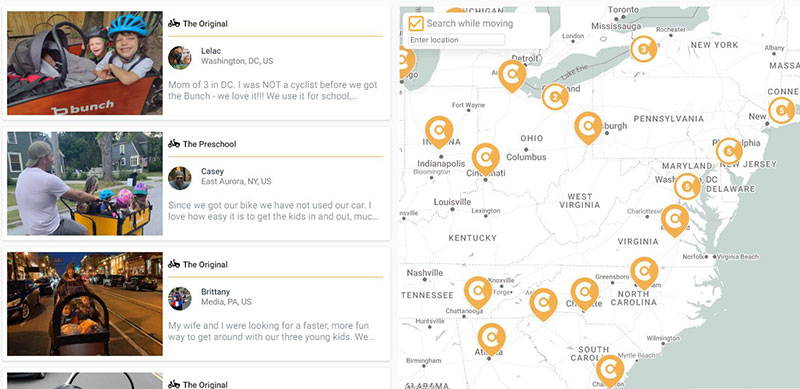Open Lelac's bunch bike photo
The width and height of the screenshot is (800, 389).
(85, 63)
